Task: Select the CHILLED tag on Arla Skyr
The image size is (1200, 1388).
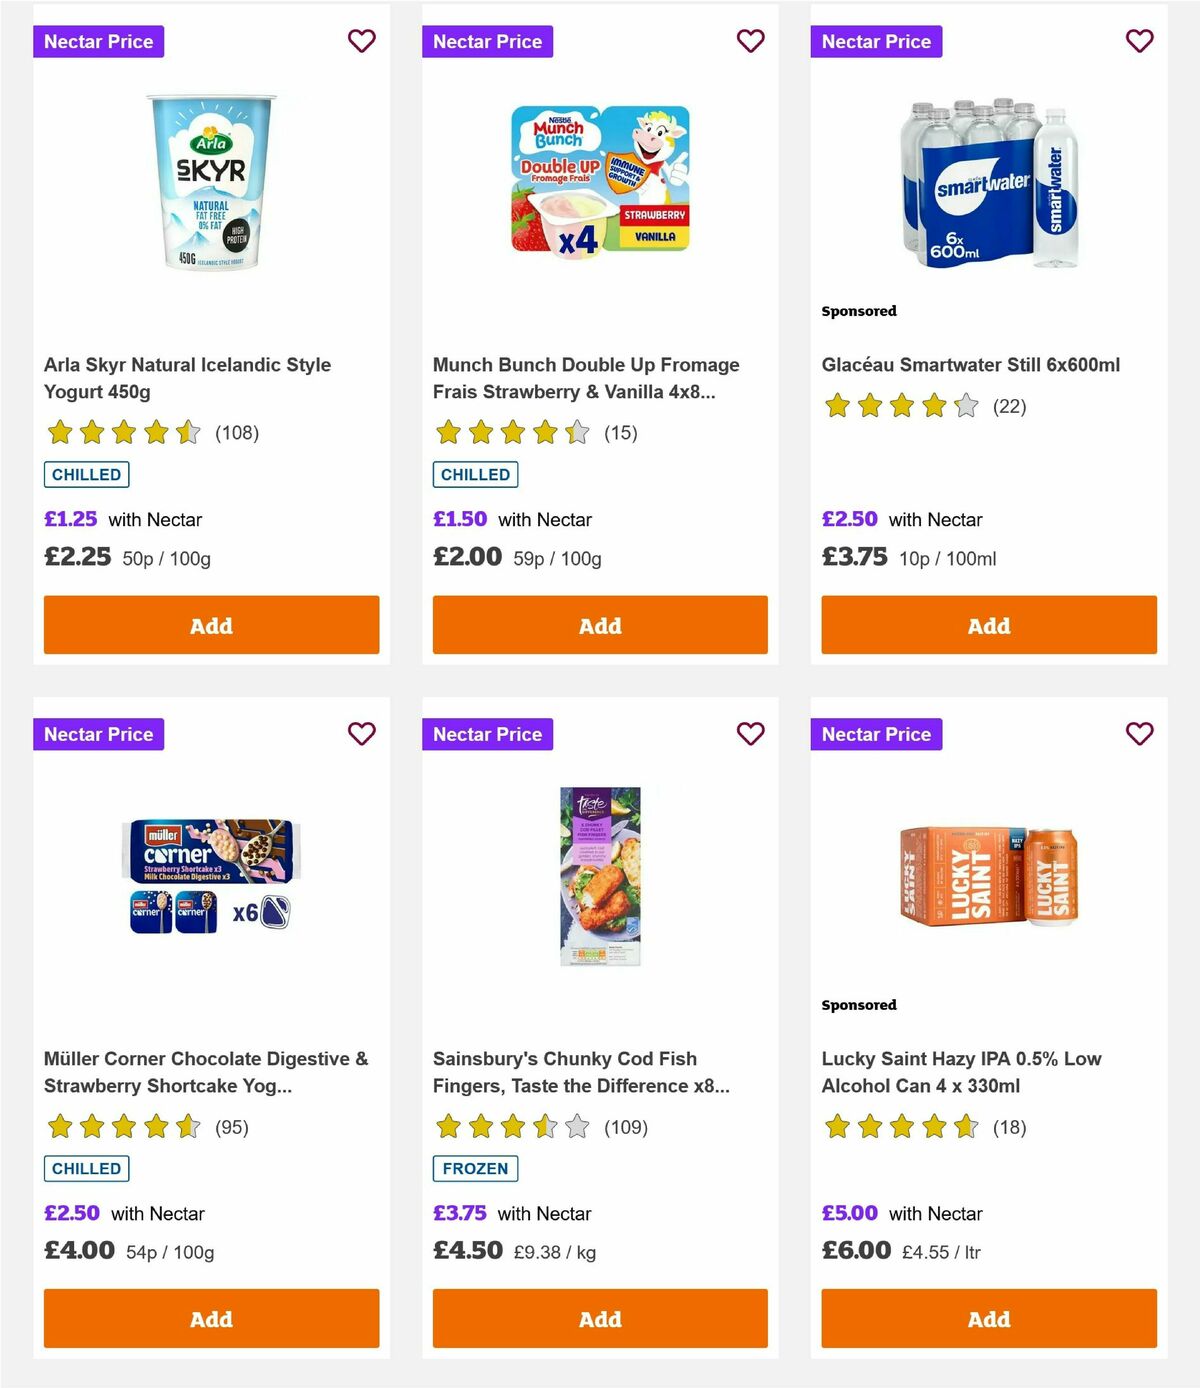Action: 86,474
